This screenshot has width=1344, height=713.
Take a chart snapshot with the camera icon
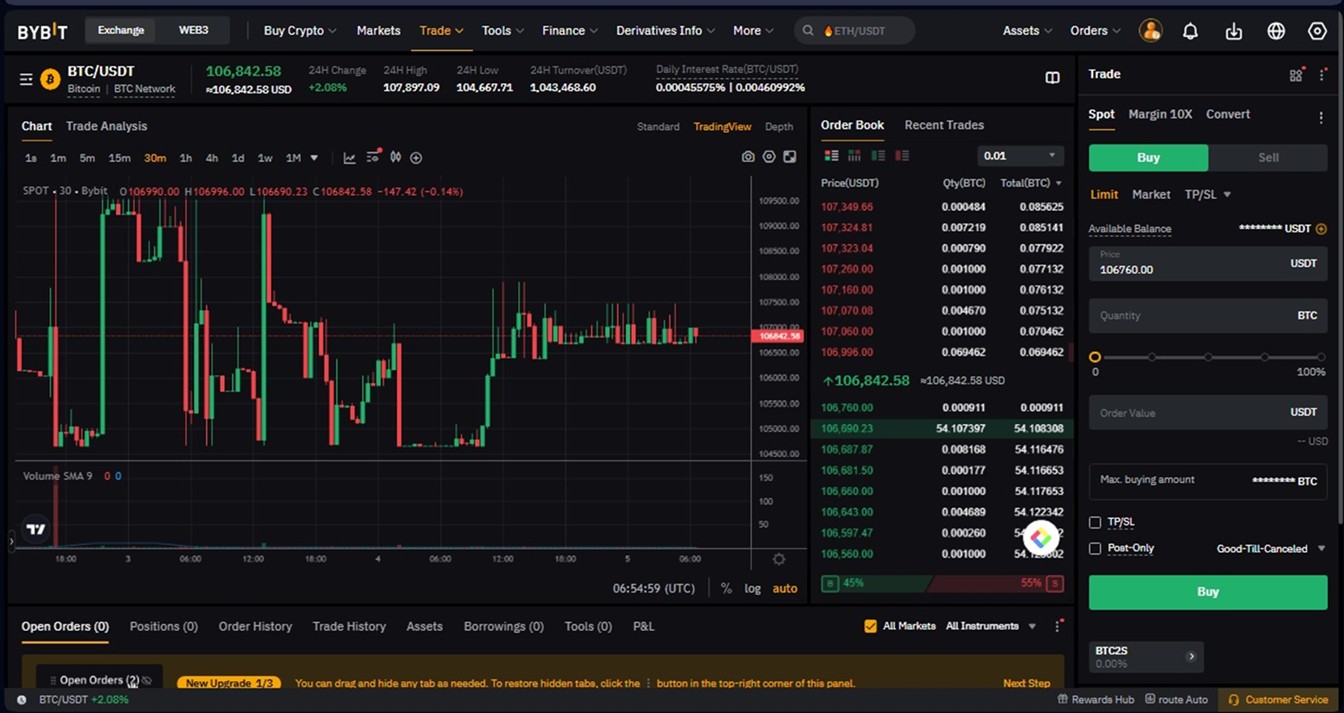coord(748,157)
